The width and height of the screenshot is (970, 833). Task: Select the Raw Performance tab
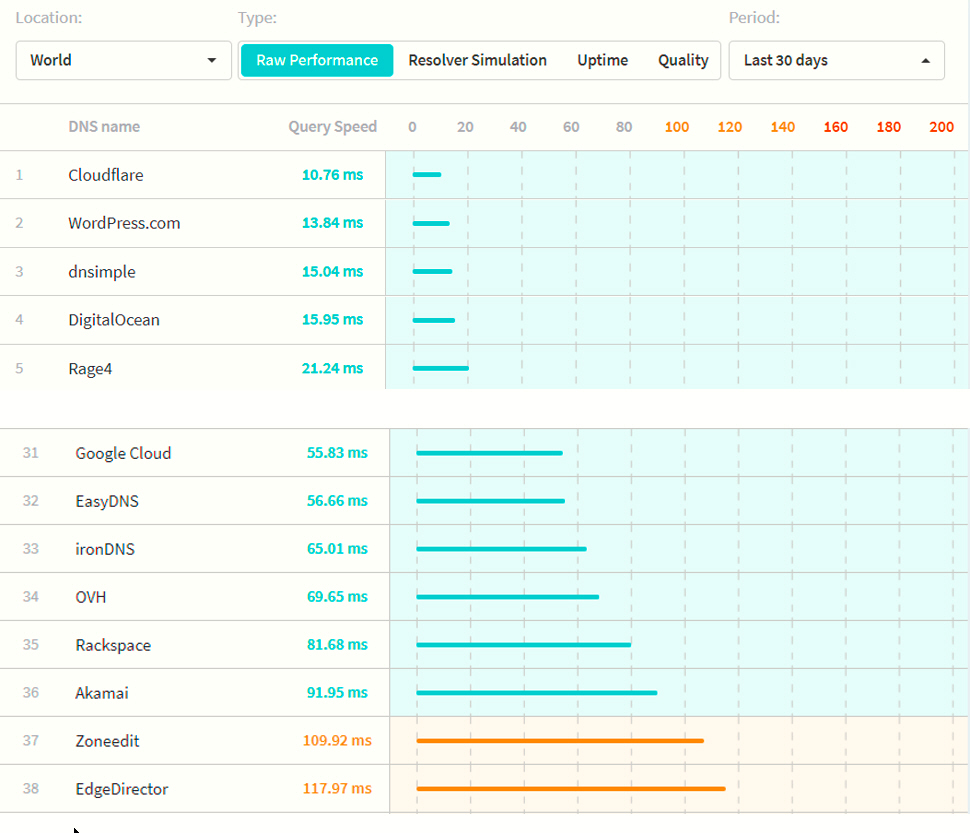317,61
